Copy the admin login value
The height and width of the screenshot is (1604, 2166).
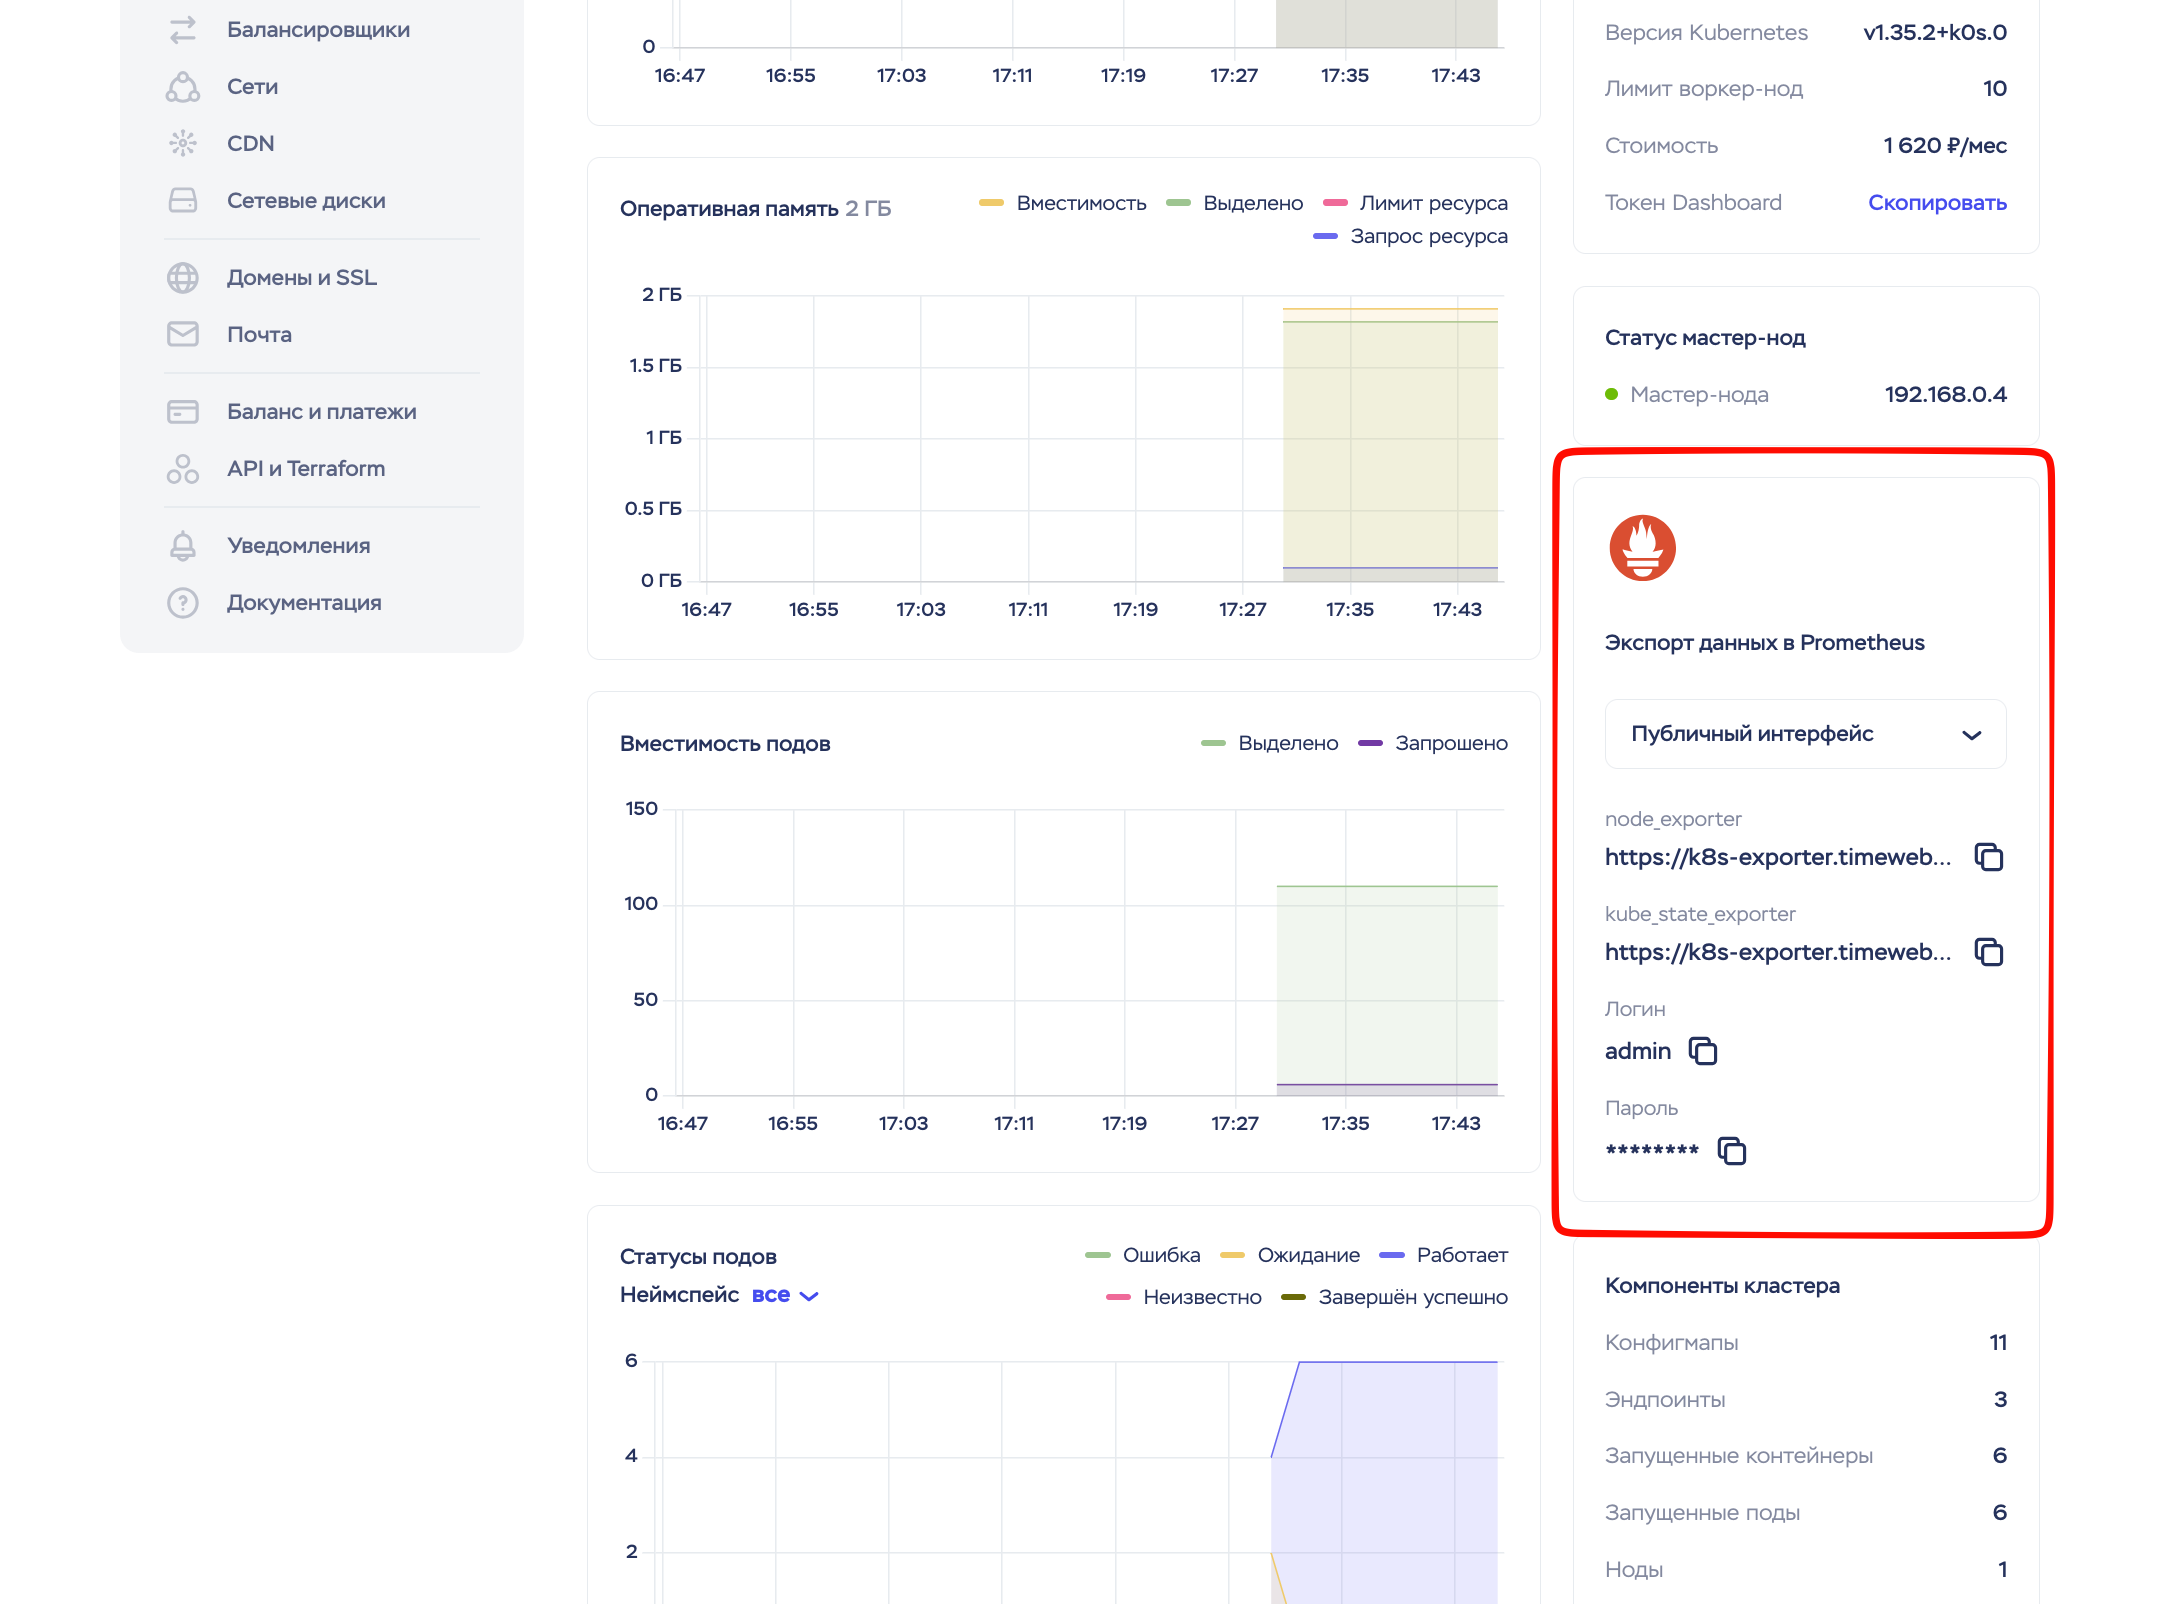[x=1702, y=1051]
